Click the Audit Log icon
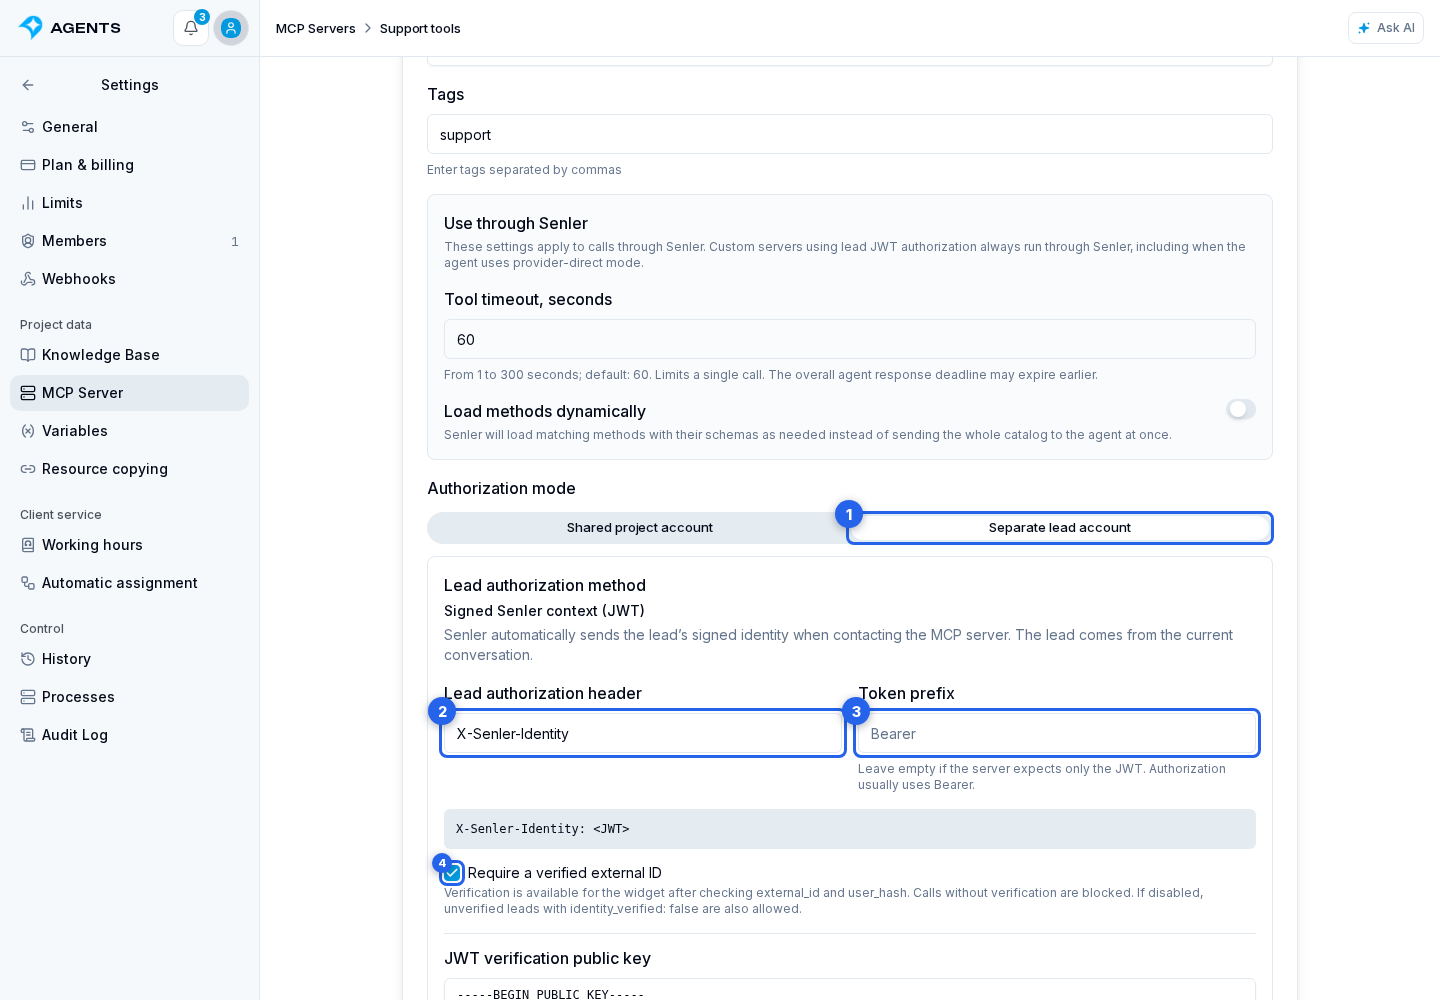The width and height of the screenshot is (1440, 1000). tap(28, 735)
